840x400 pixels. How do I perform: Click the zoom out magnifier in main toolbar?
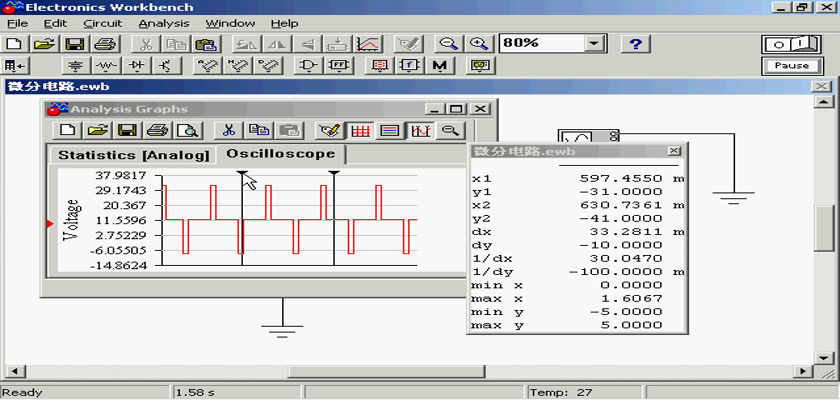coord(448,44)
